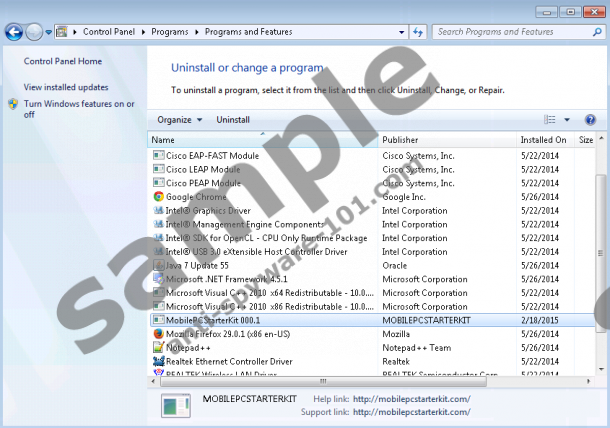Click the Uninstall toolbar button

[x=233, y=120]
